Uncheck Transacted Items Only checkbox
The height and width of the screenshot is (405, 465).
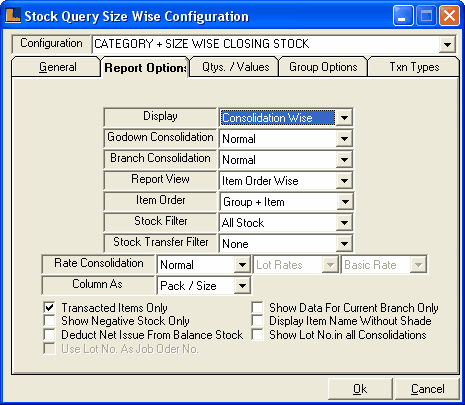coord(49,307)
